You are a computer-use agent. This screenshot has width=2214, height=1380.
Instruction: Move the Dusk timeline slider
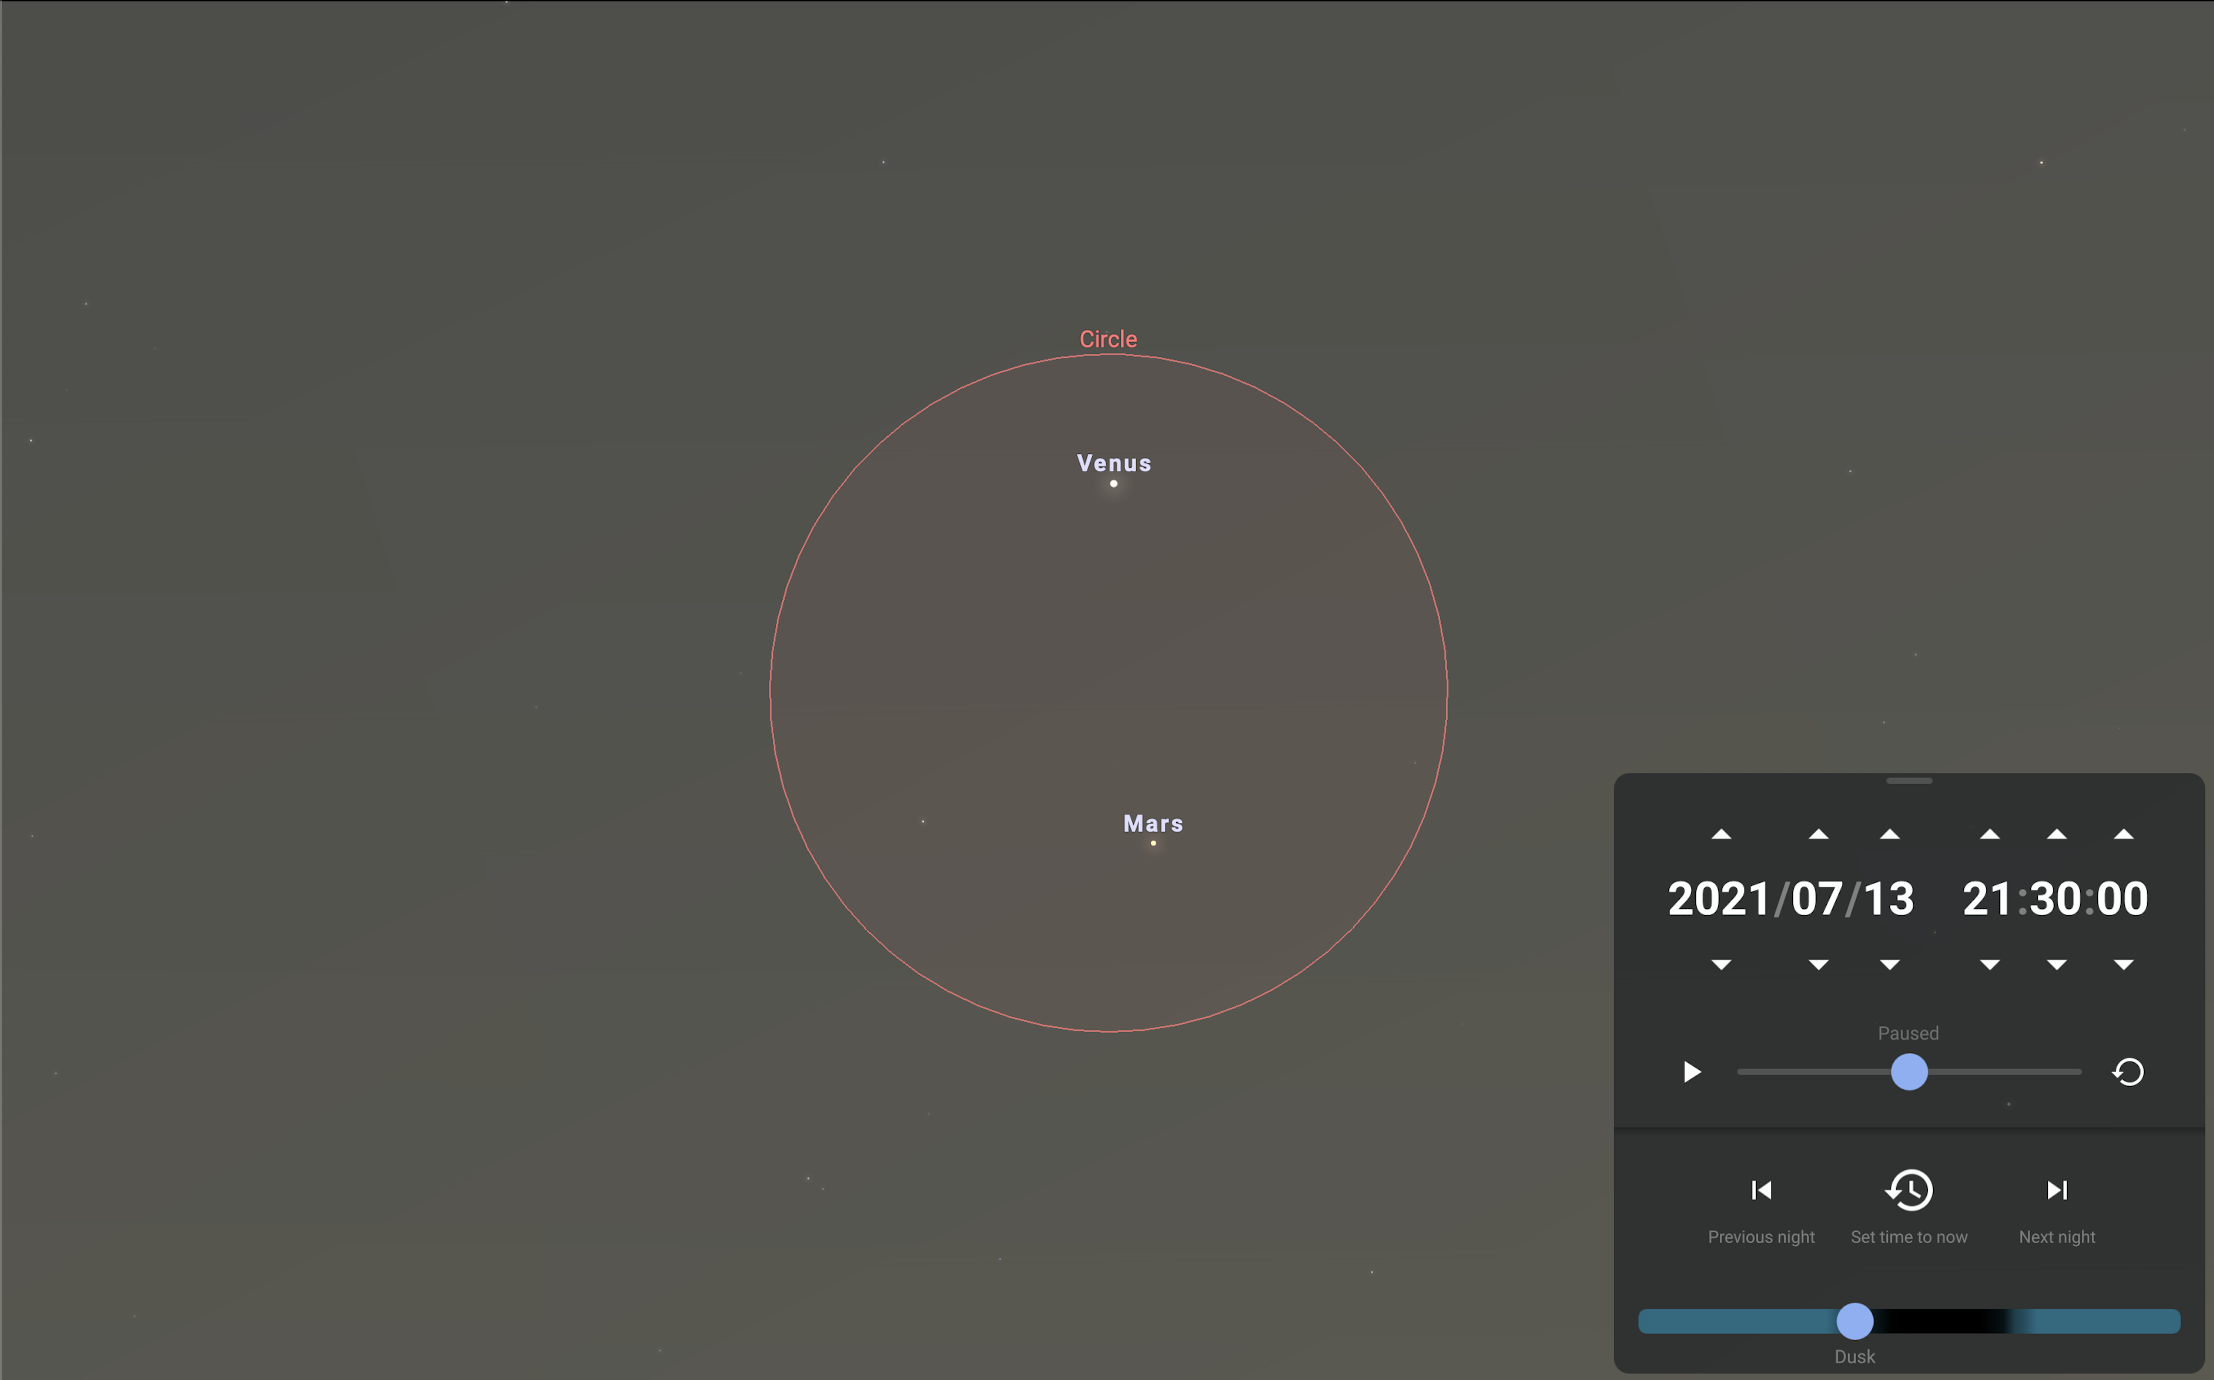pyautogui.click(x=1855, y=1321)
